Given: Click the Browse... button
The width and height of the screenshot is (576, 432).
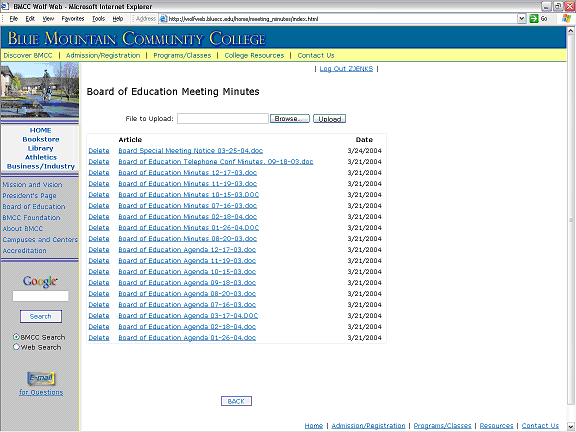Looking at the screenshot, I should [x=290, y=119].
